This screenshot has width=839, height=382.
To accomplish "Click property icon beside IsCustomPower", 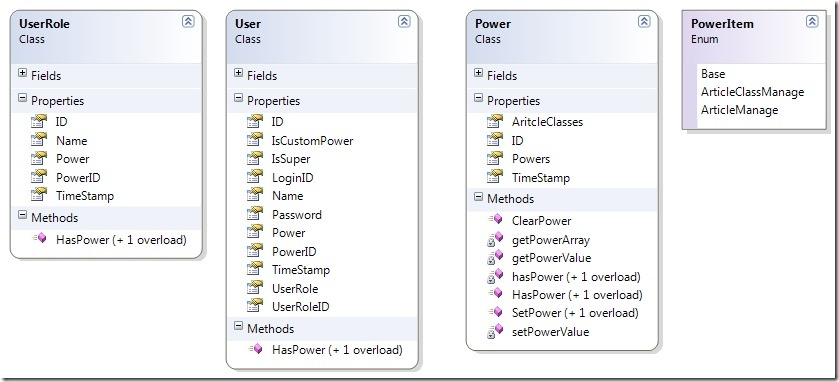I will tap(255, 140).
